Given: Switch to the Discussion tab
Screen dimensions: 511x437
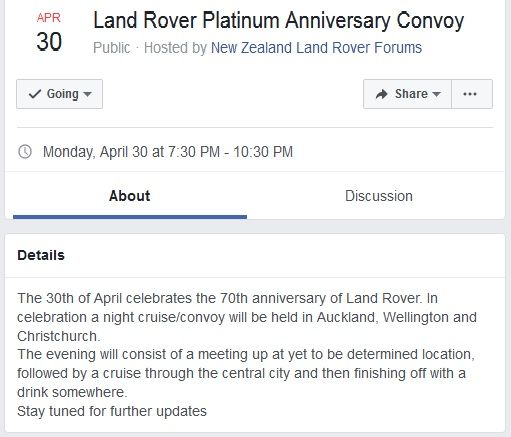Looking at the screenshot, I should point(379,196).
